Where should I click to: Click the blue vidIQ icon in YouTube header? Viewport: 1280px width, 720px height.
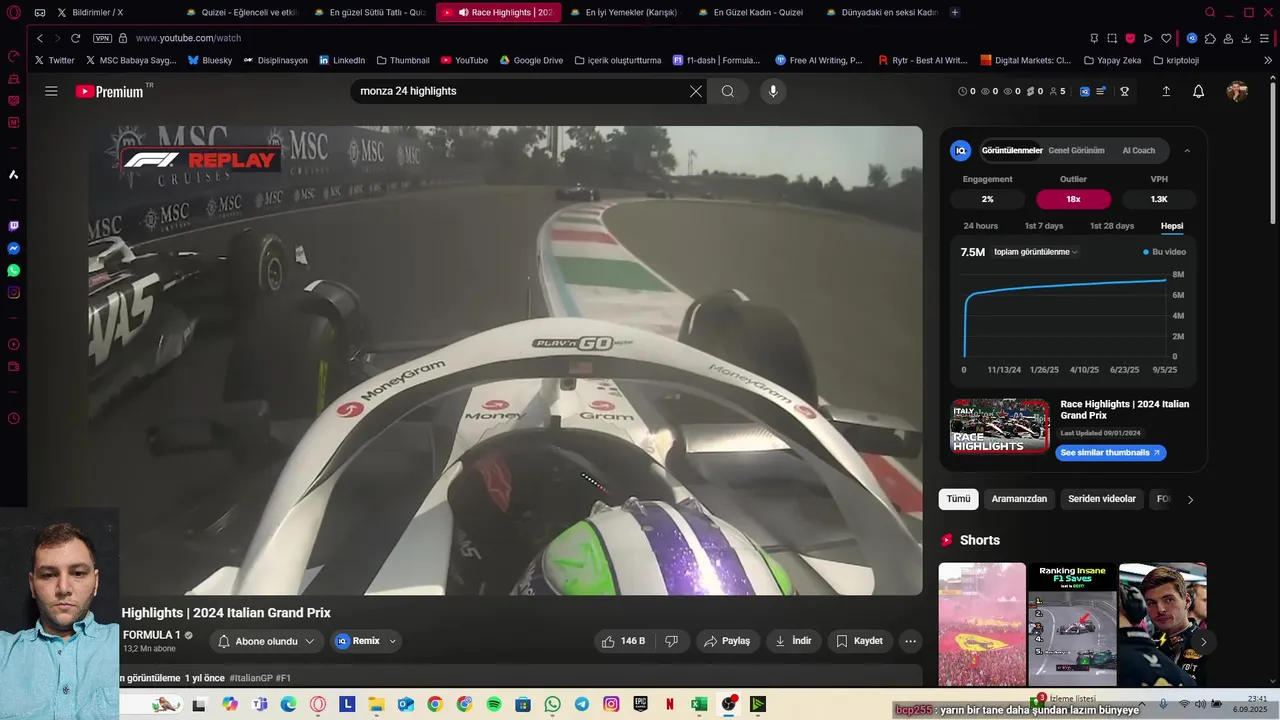[x=1085, y=91]
